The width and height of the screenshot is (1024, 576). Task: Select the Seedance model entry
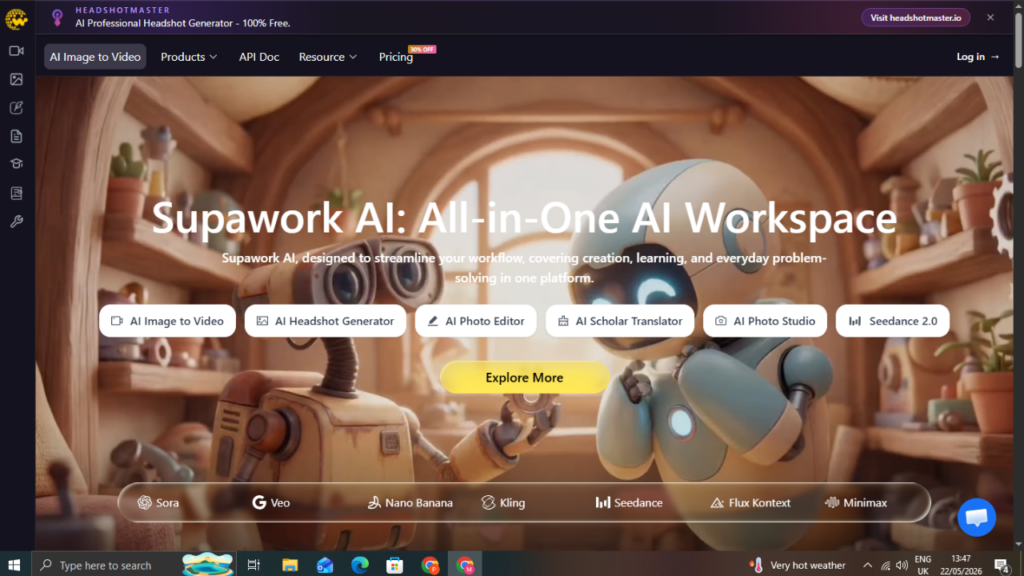pyautogui.click(x=629, y=503)
